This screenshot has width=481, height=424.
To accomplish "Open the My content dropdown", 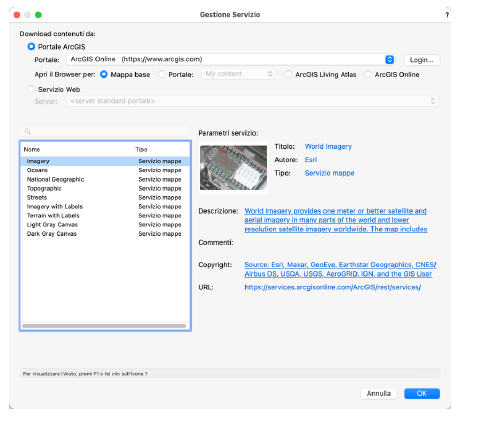I will click(x=238, y=74).
